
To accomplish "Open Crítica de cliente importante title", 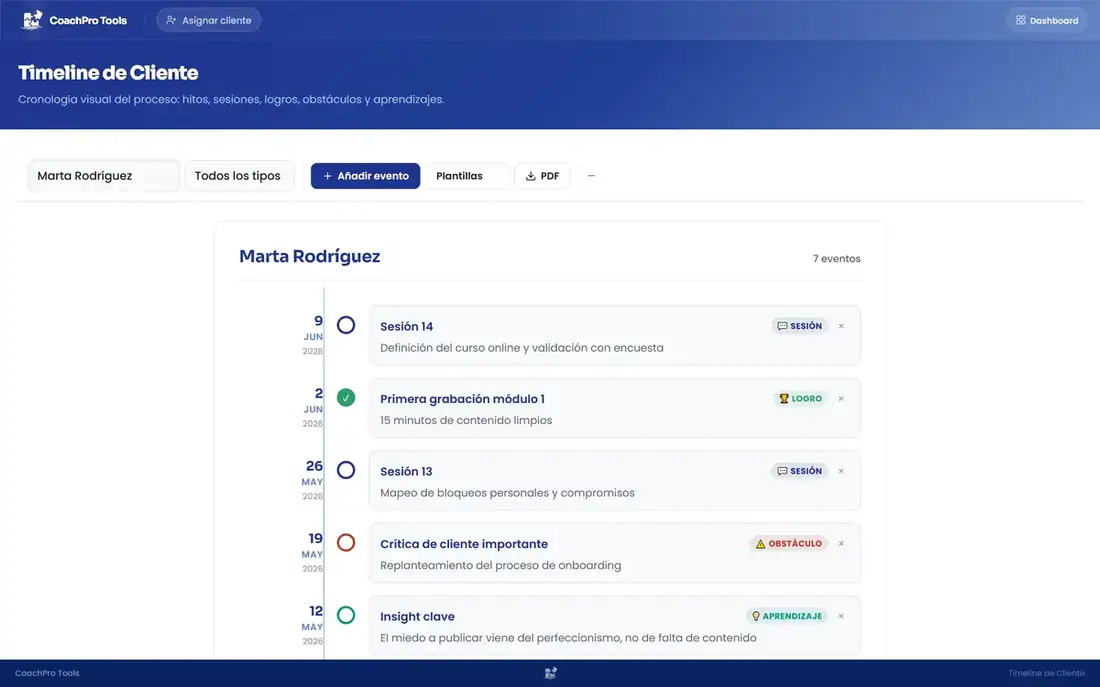I will (464, 544).
